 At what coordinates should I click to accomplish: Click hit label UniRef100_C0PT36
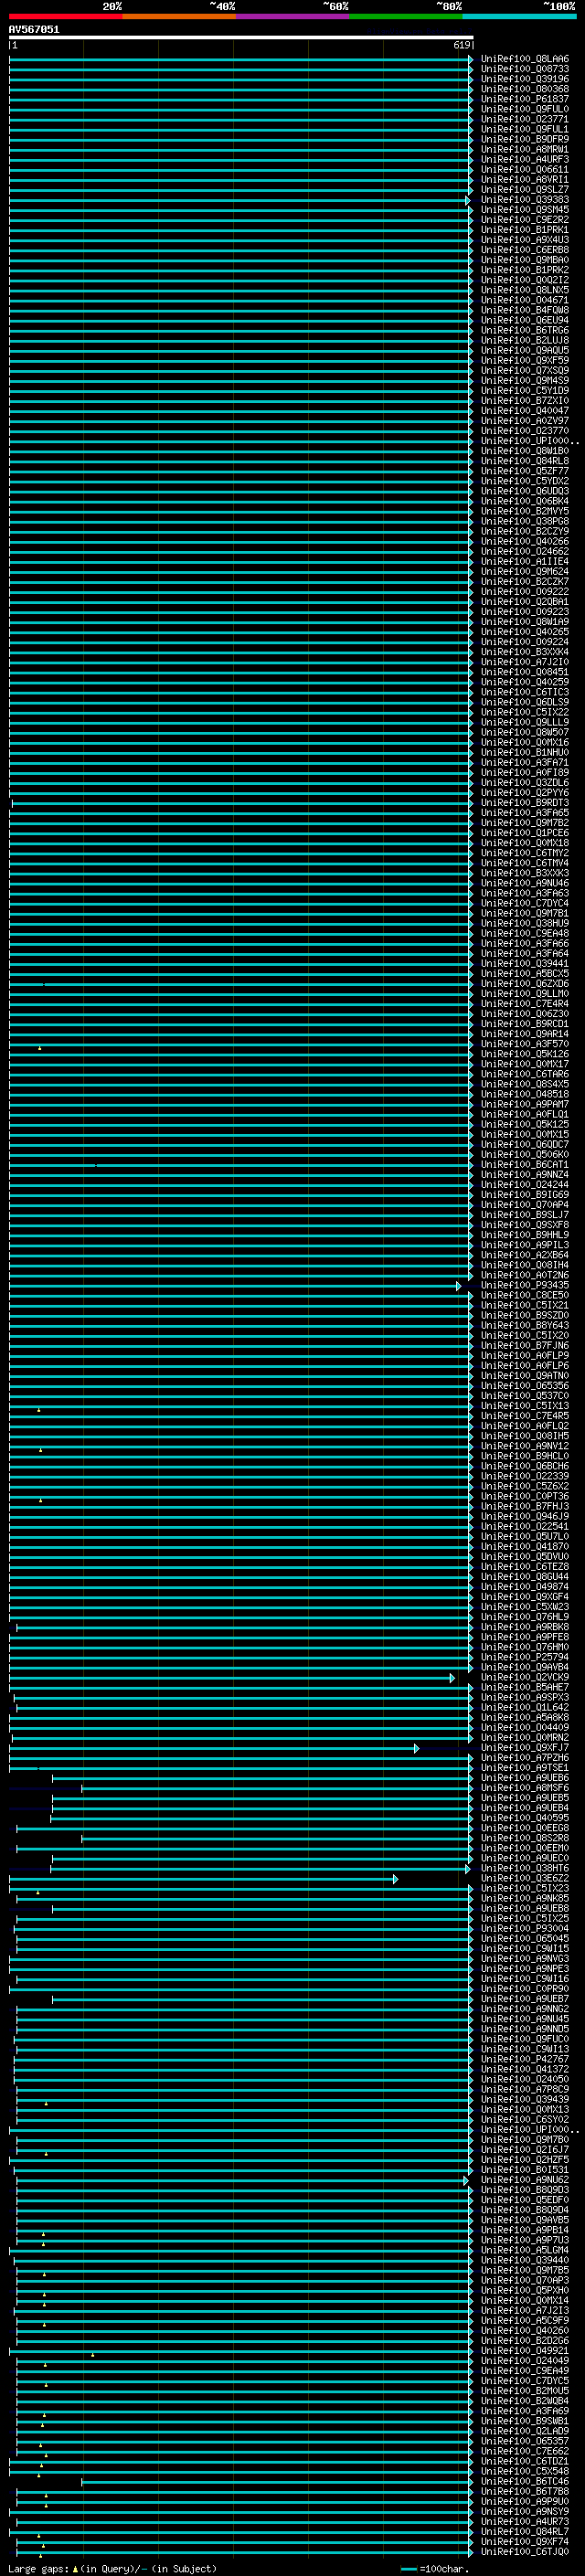coord(525,1496)
